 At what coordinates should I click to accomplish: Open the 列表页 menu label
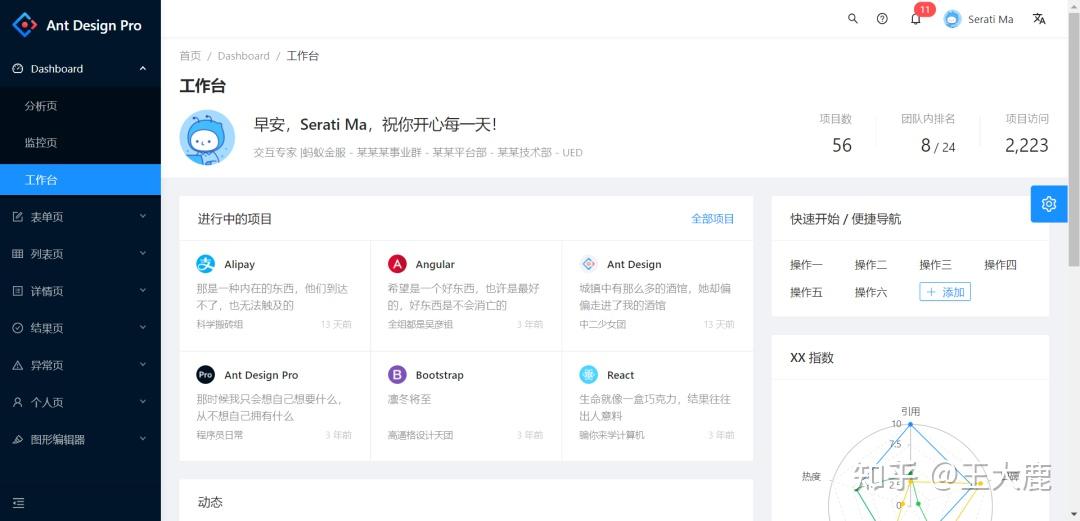47,254
